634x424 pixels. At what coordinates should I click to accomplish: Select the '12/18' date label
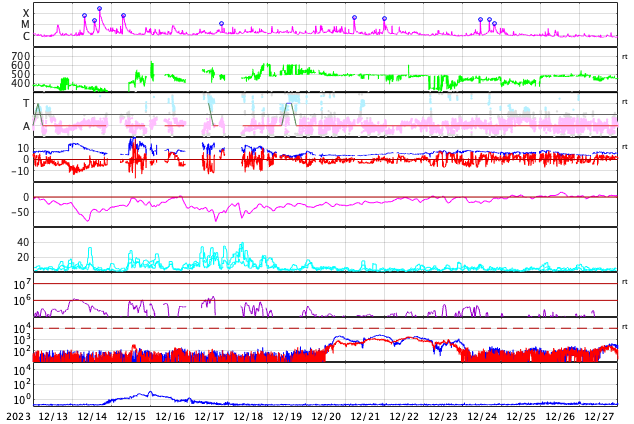[248, 417]
